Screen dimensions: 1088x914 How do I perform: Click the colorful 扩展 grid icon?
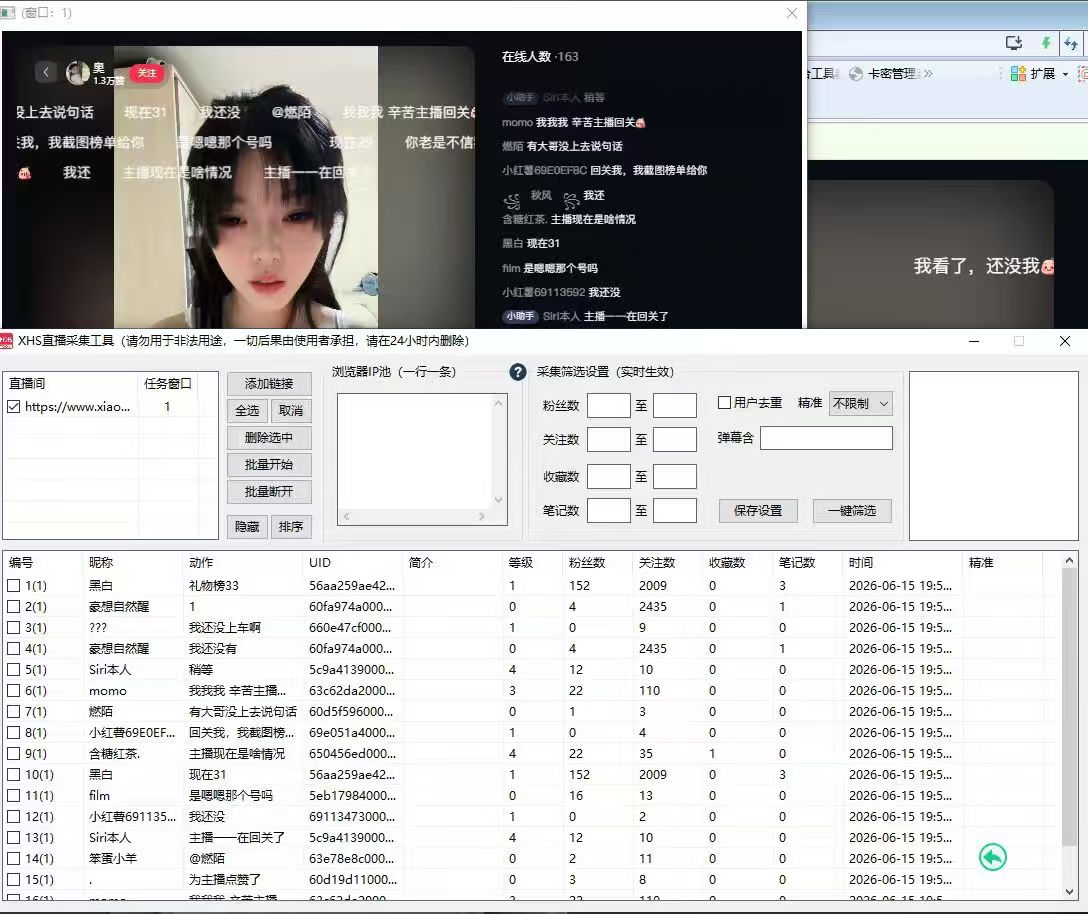coord(1018,74)
